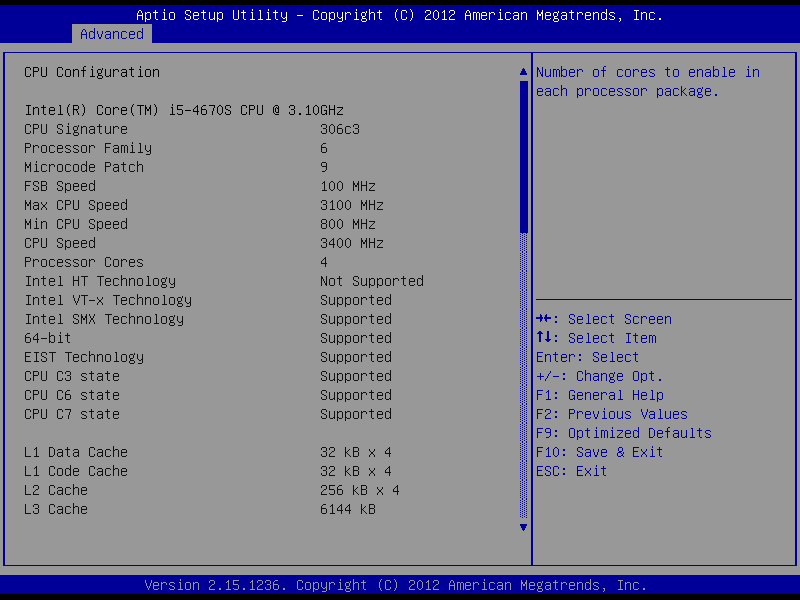Click the CPU C3 state row
The height and width of the screenshot is (600, 800).
tap(72, 376)
